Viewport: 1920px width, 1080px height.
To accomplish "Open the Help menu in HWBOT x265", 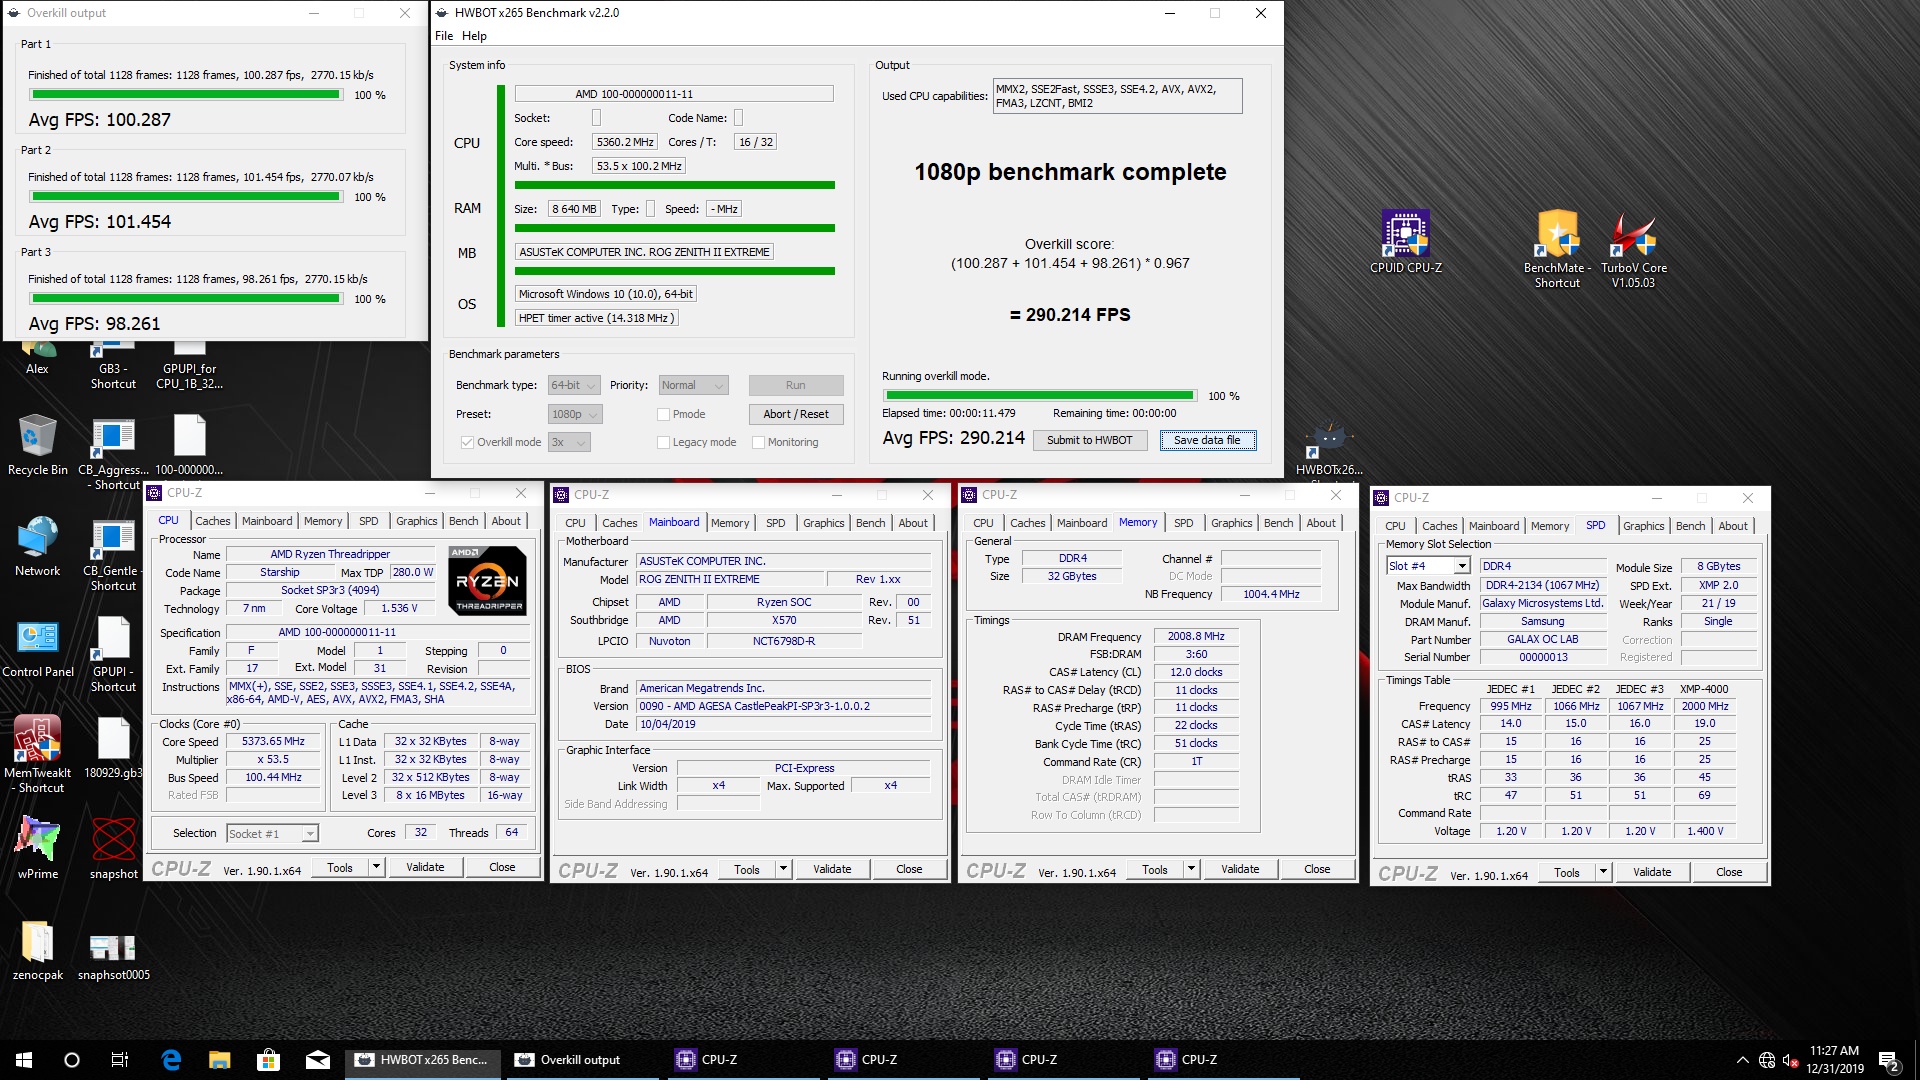I will pos(474,36).
